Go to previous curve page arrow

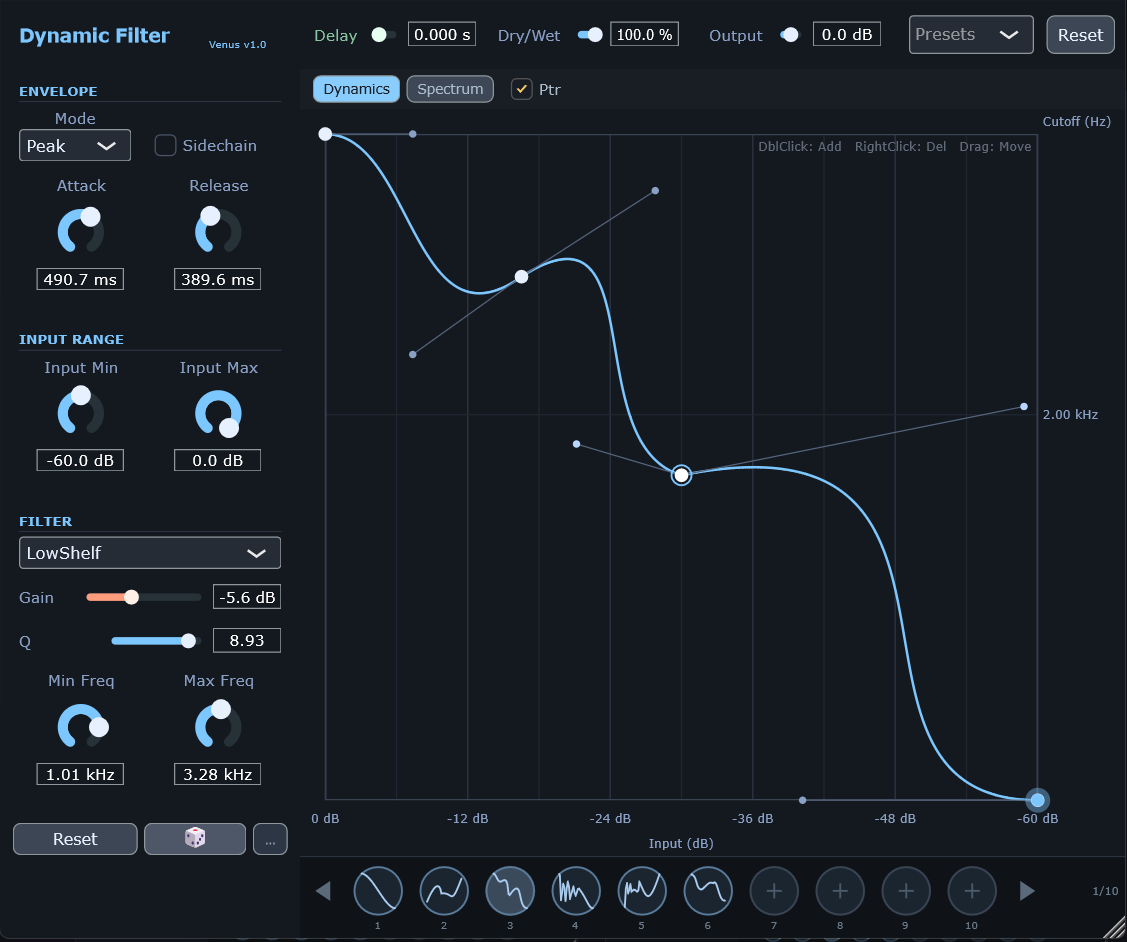click(323, 891)
